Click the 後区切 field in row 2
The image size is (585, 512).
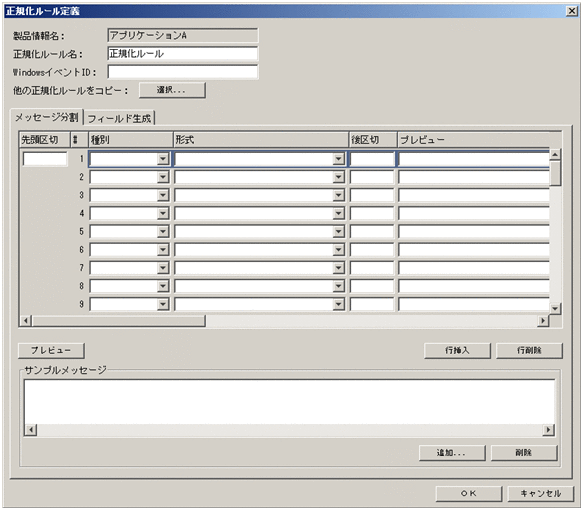372,177
